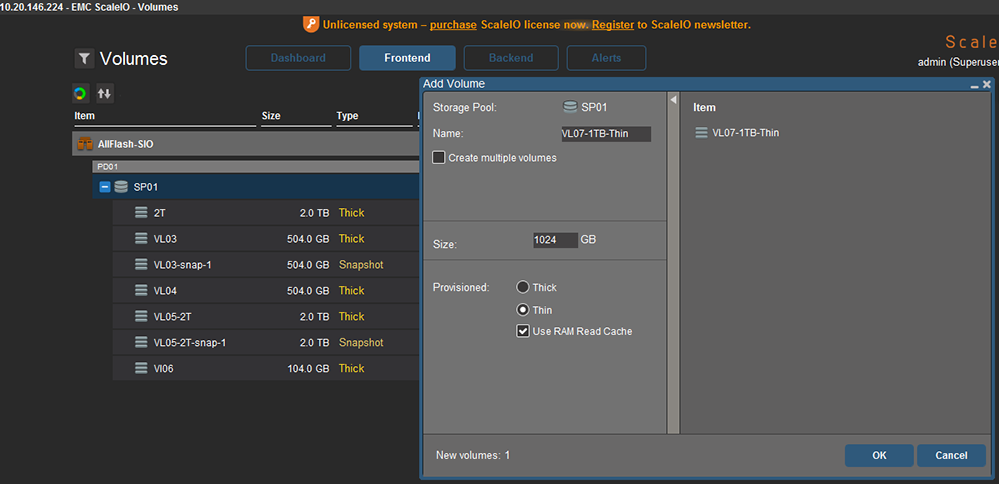999x484 pixels.
Task: Follow the Register newsletter link
Action: (613, 25)
